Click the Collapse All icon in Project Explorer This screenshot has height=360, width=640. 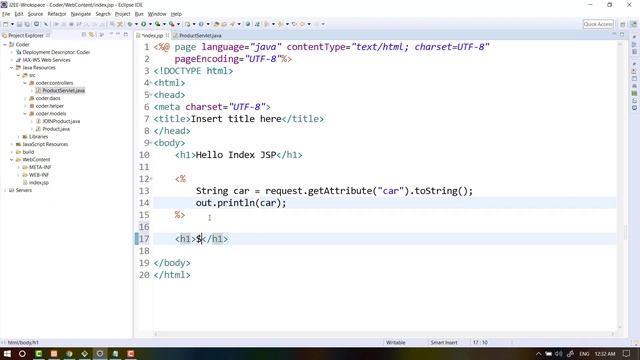click(84, 35)
